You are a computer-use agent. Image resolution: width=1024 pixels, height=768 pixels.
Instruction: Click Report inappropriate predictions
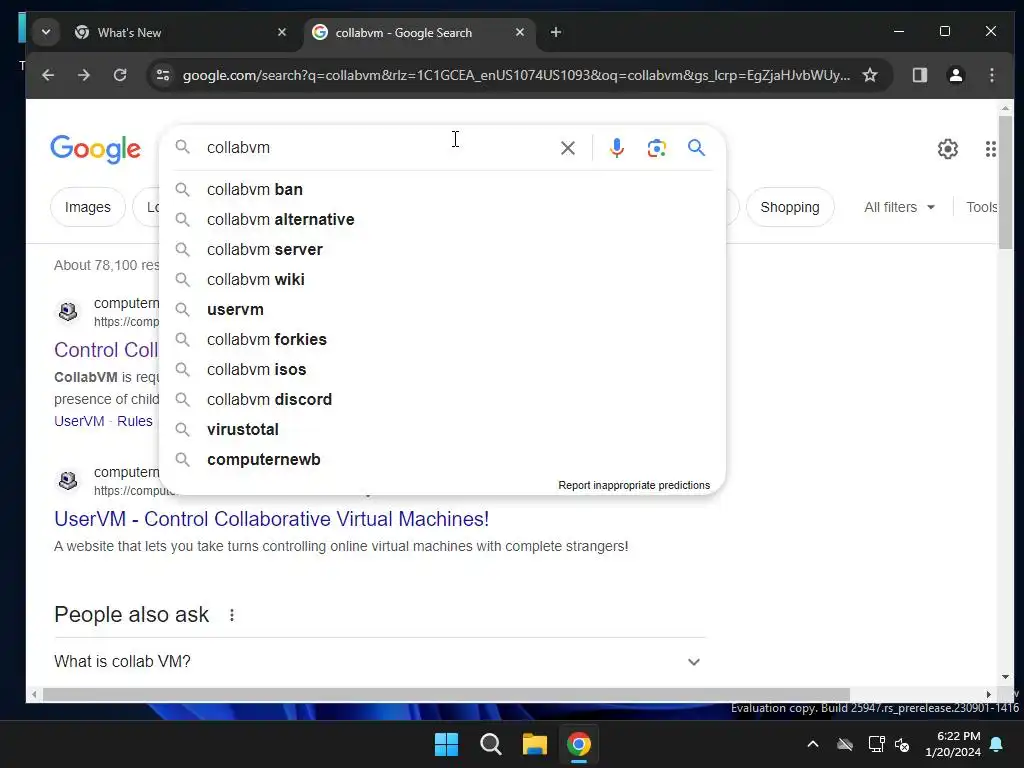point(633,485)
